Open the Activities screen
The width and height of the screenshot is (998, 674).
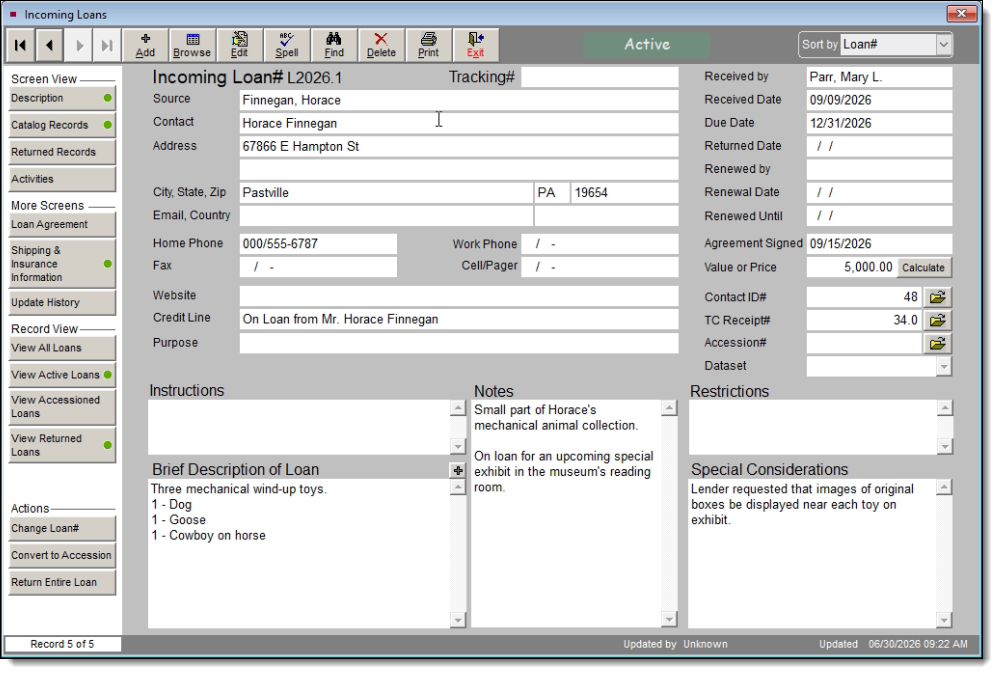(62, 179)
